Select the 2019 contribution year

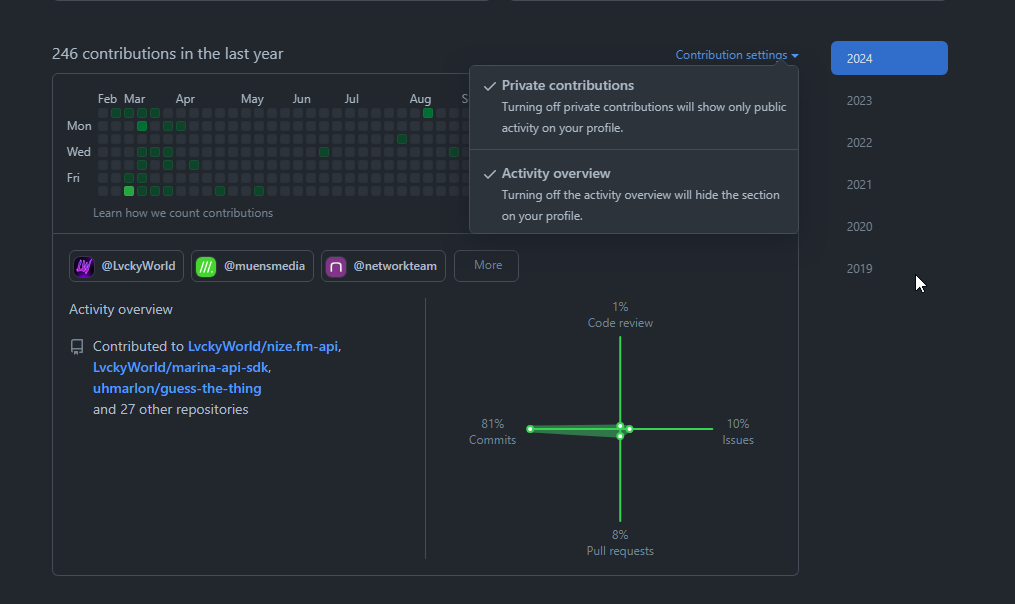coord(859,269)
